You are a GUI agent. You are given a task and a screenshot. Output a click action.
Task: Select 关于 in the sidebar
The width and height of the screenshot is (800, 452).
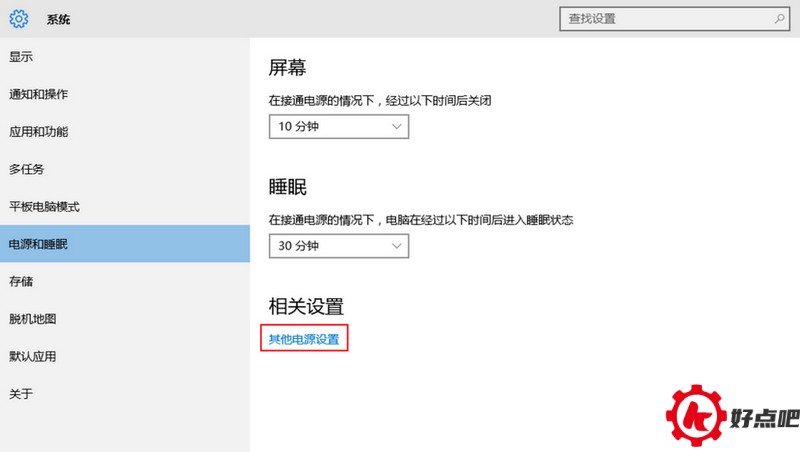[x=21, y=394]
